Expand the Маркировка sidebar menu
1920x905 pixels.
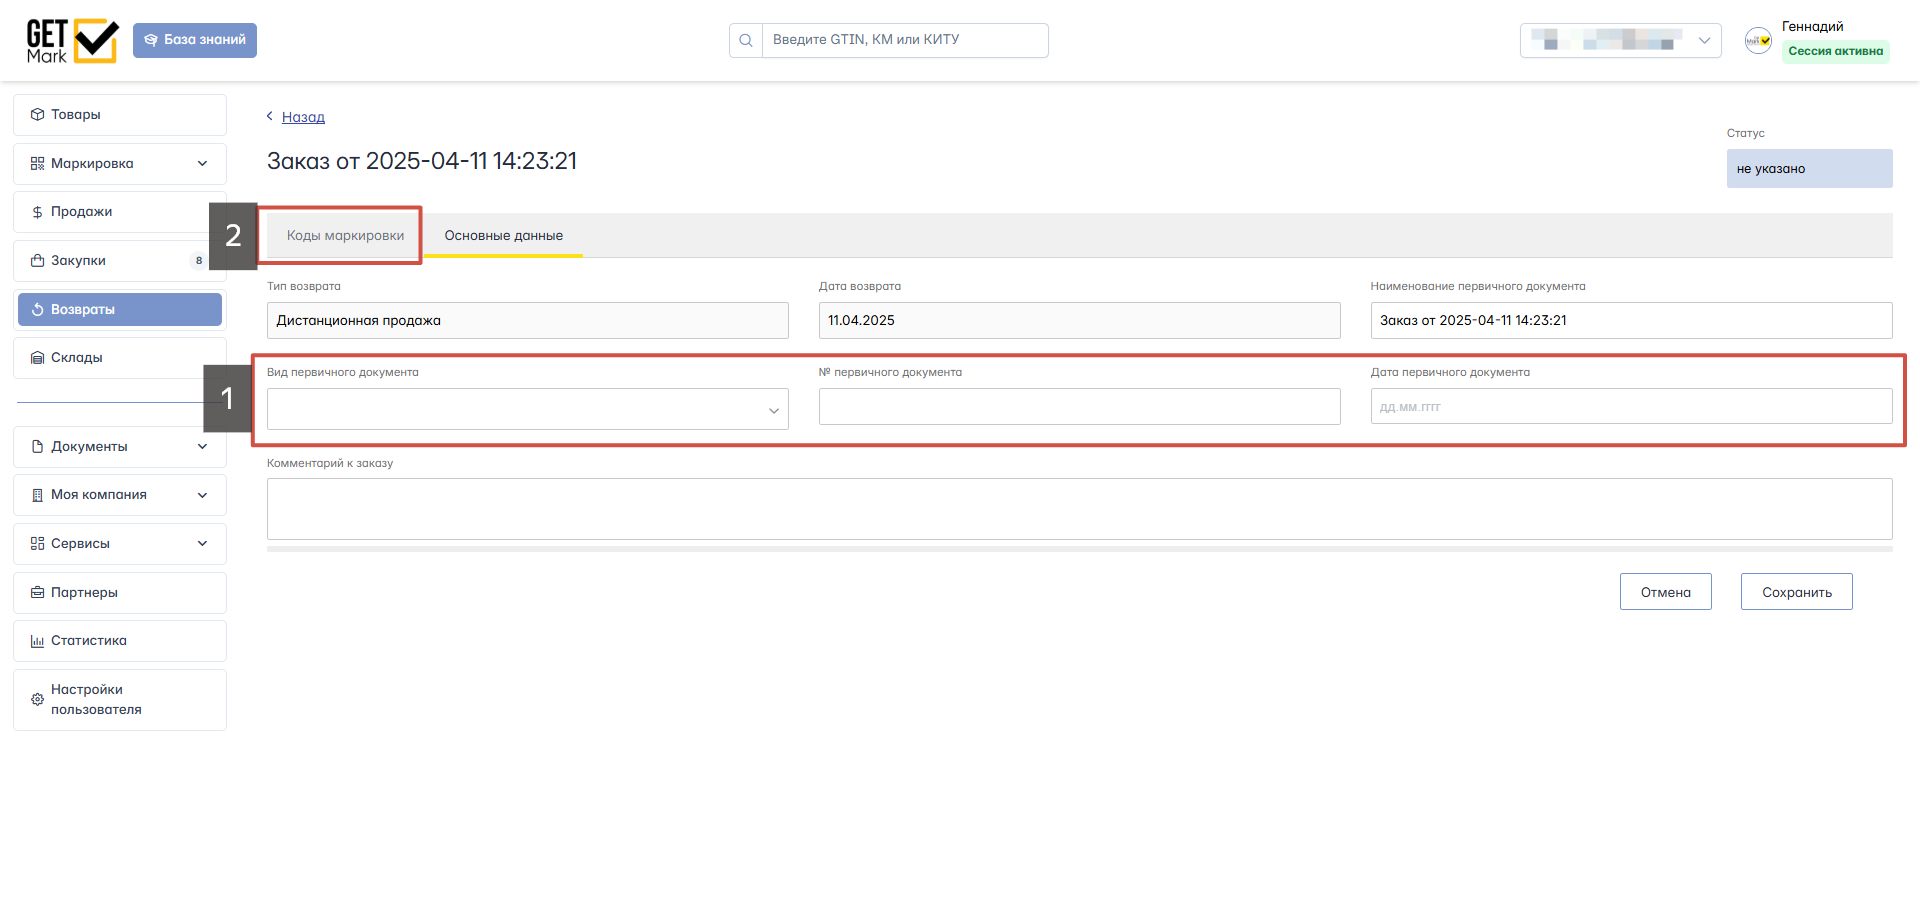[202, 164]
